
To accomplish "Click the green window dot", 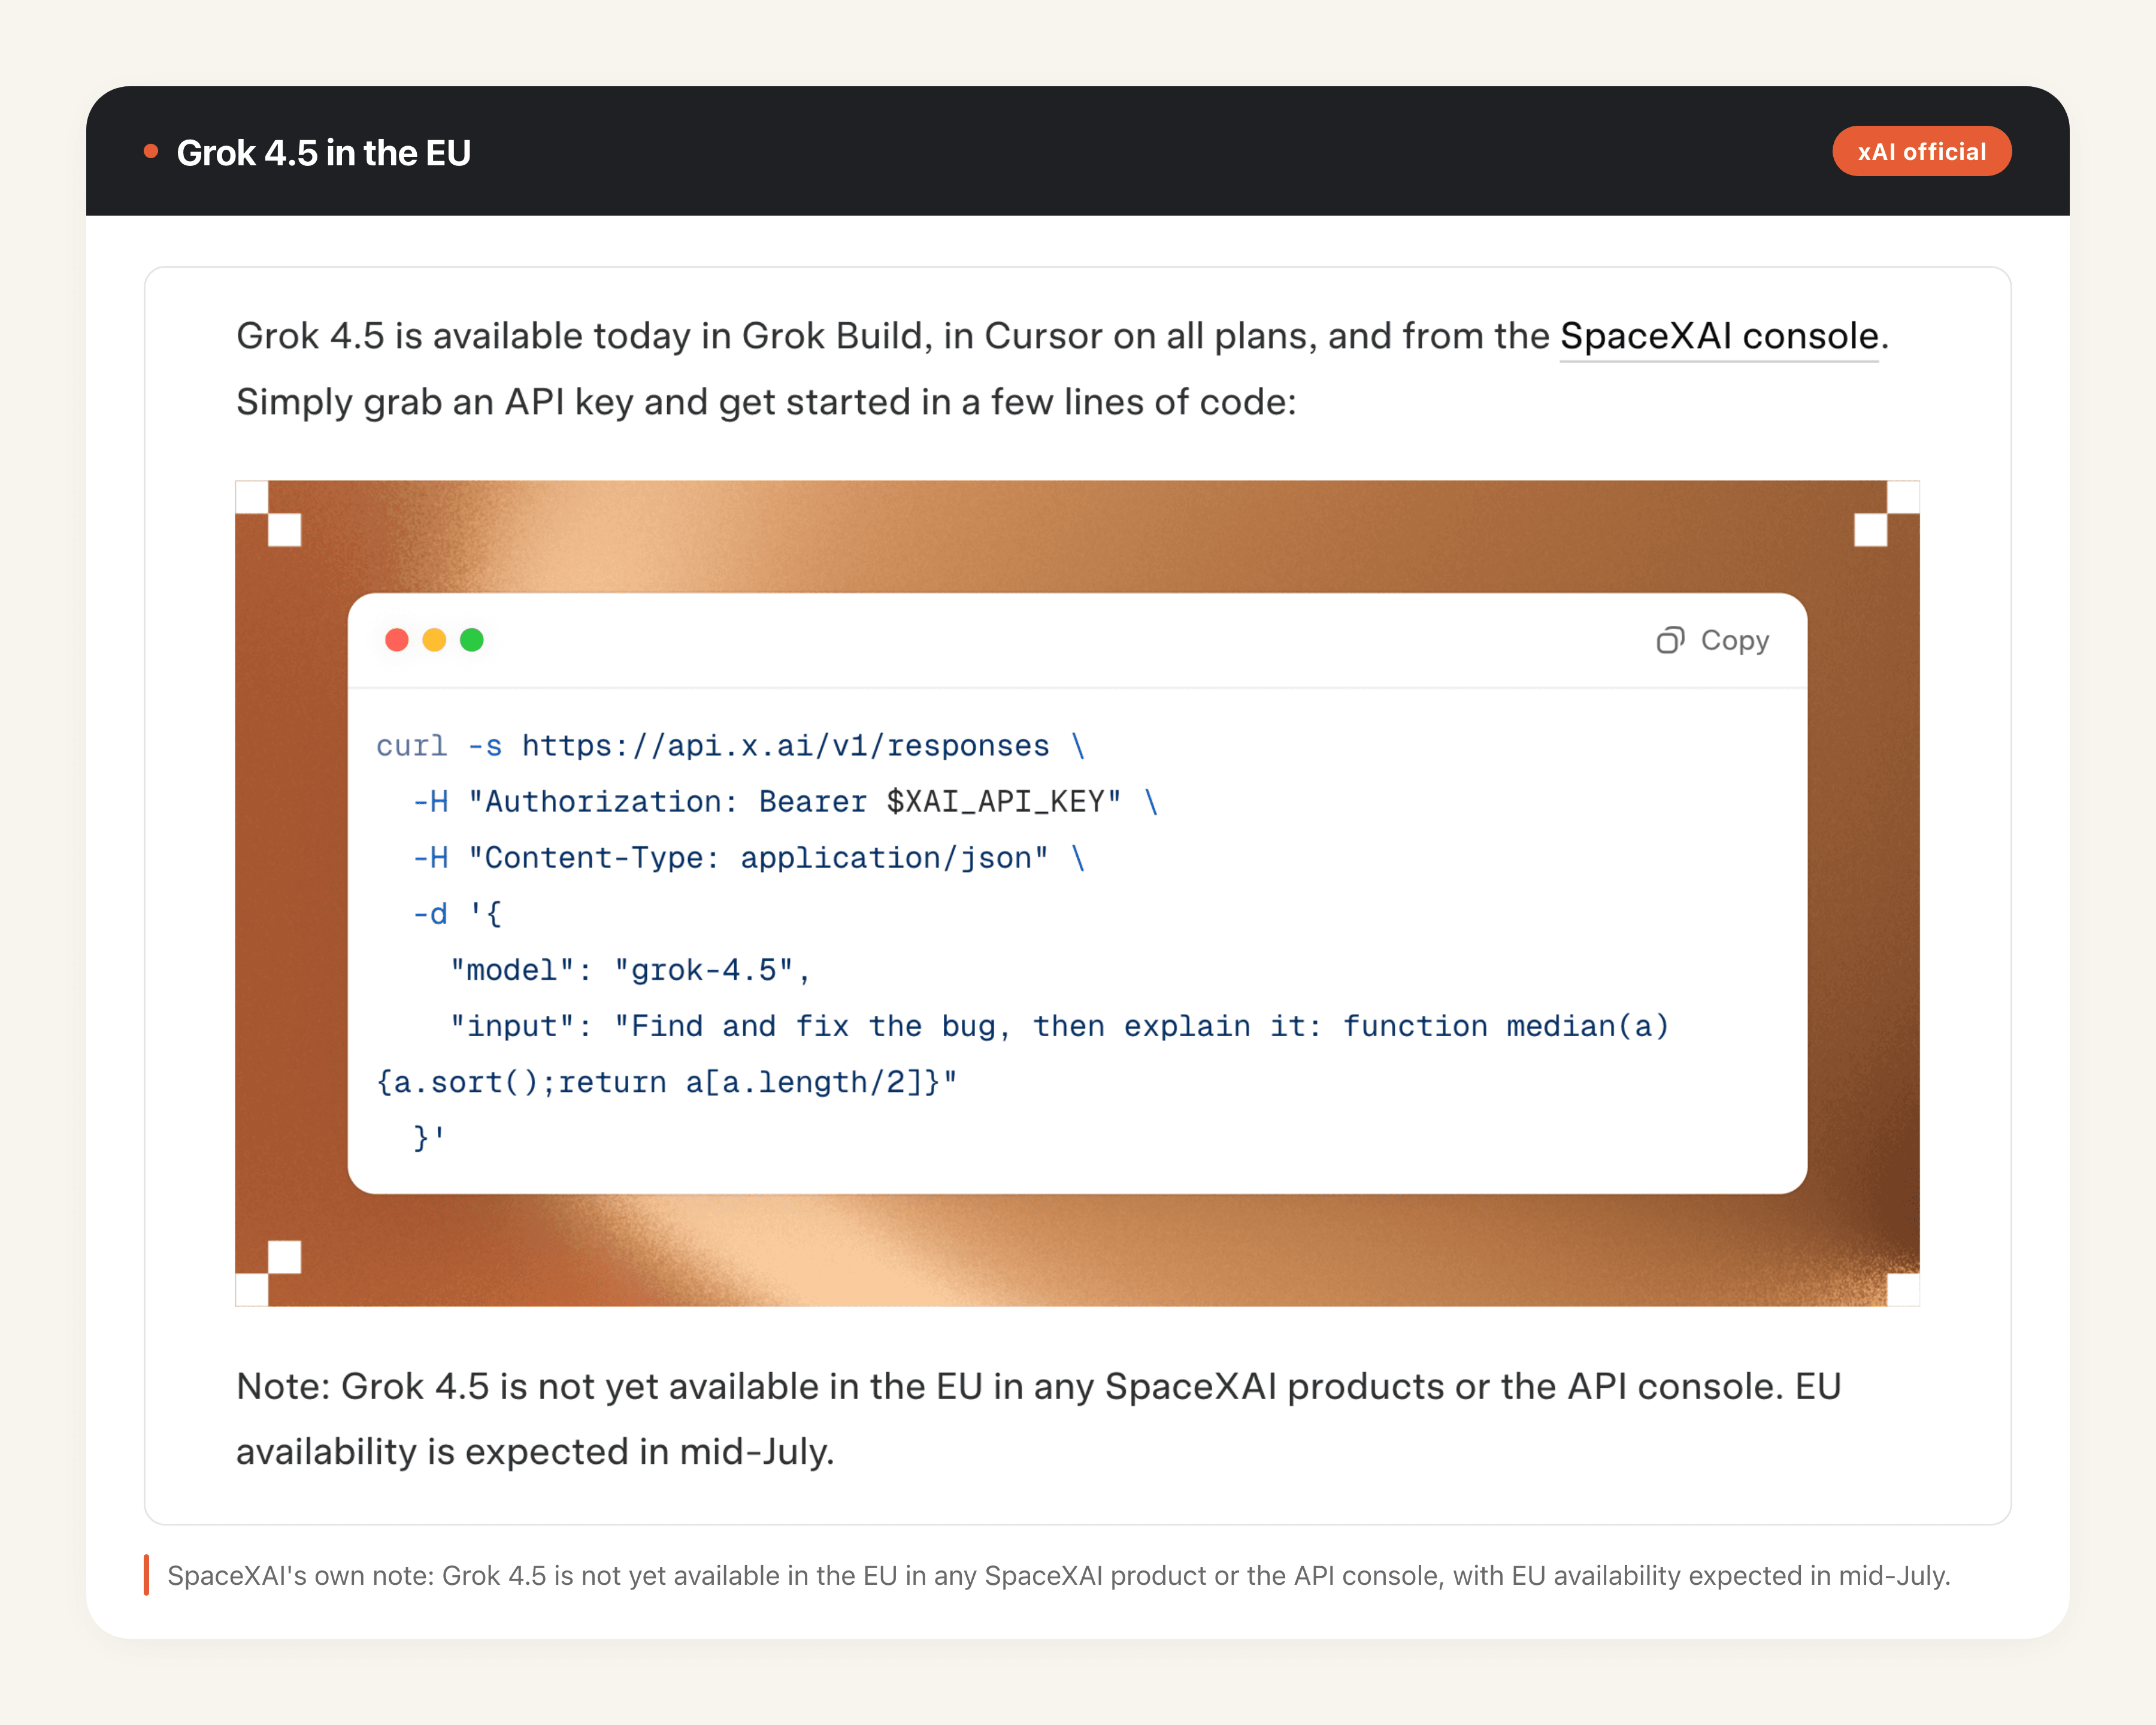I will pos(472,640).
